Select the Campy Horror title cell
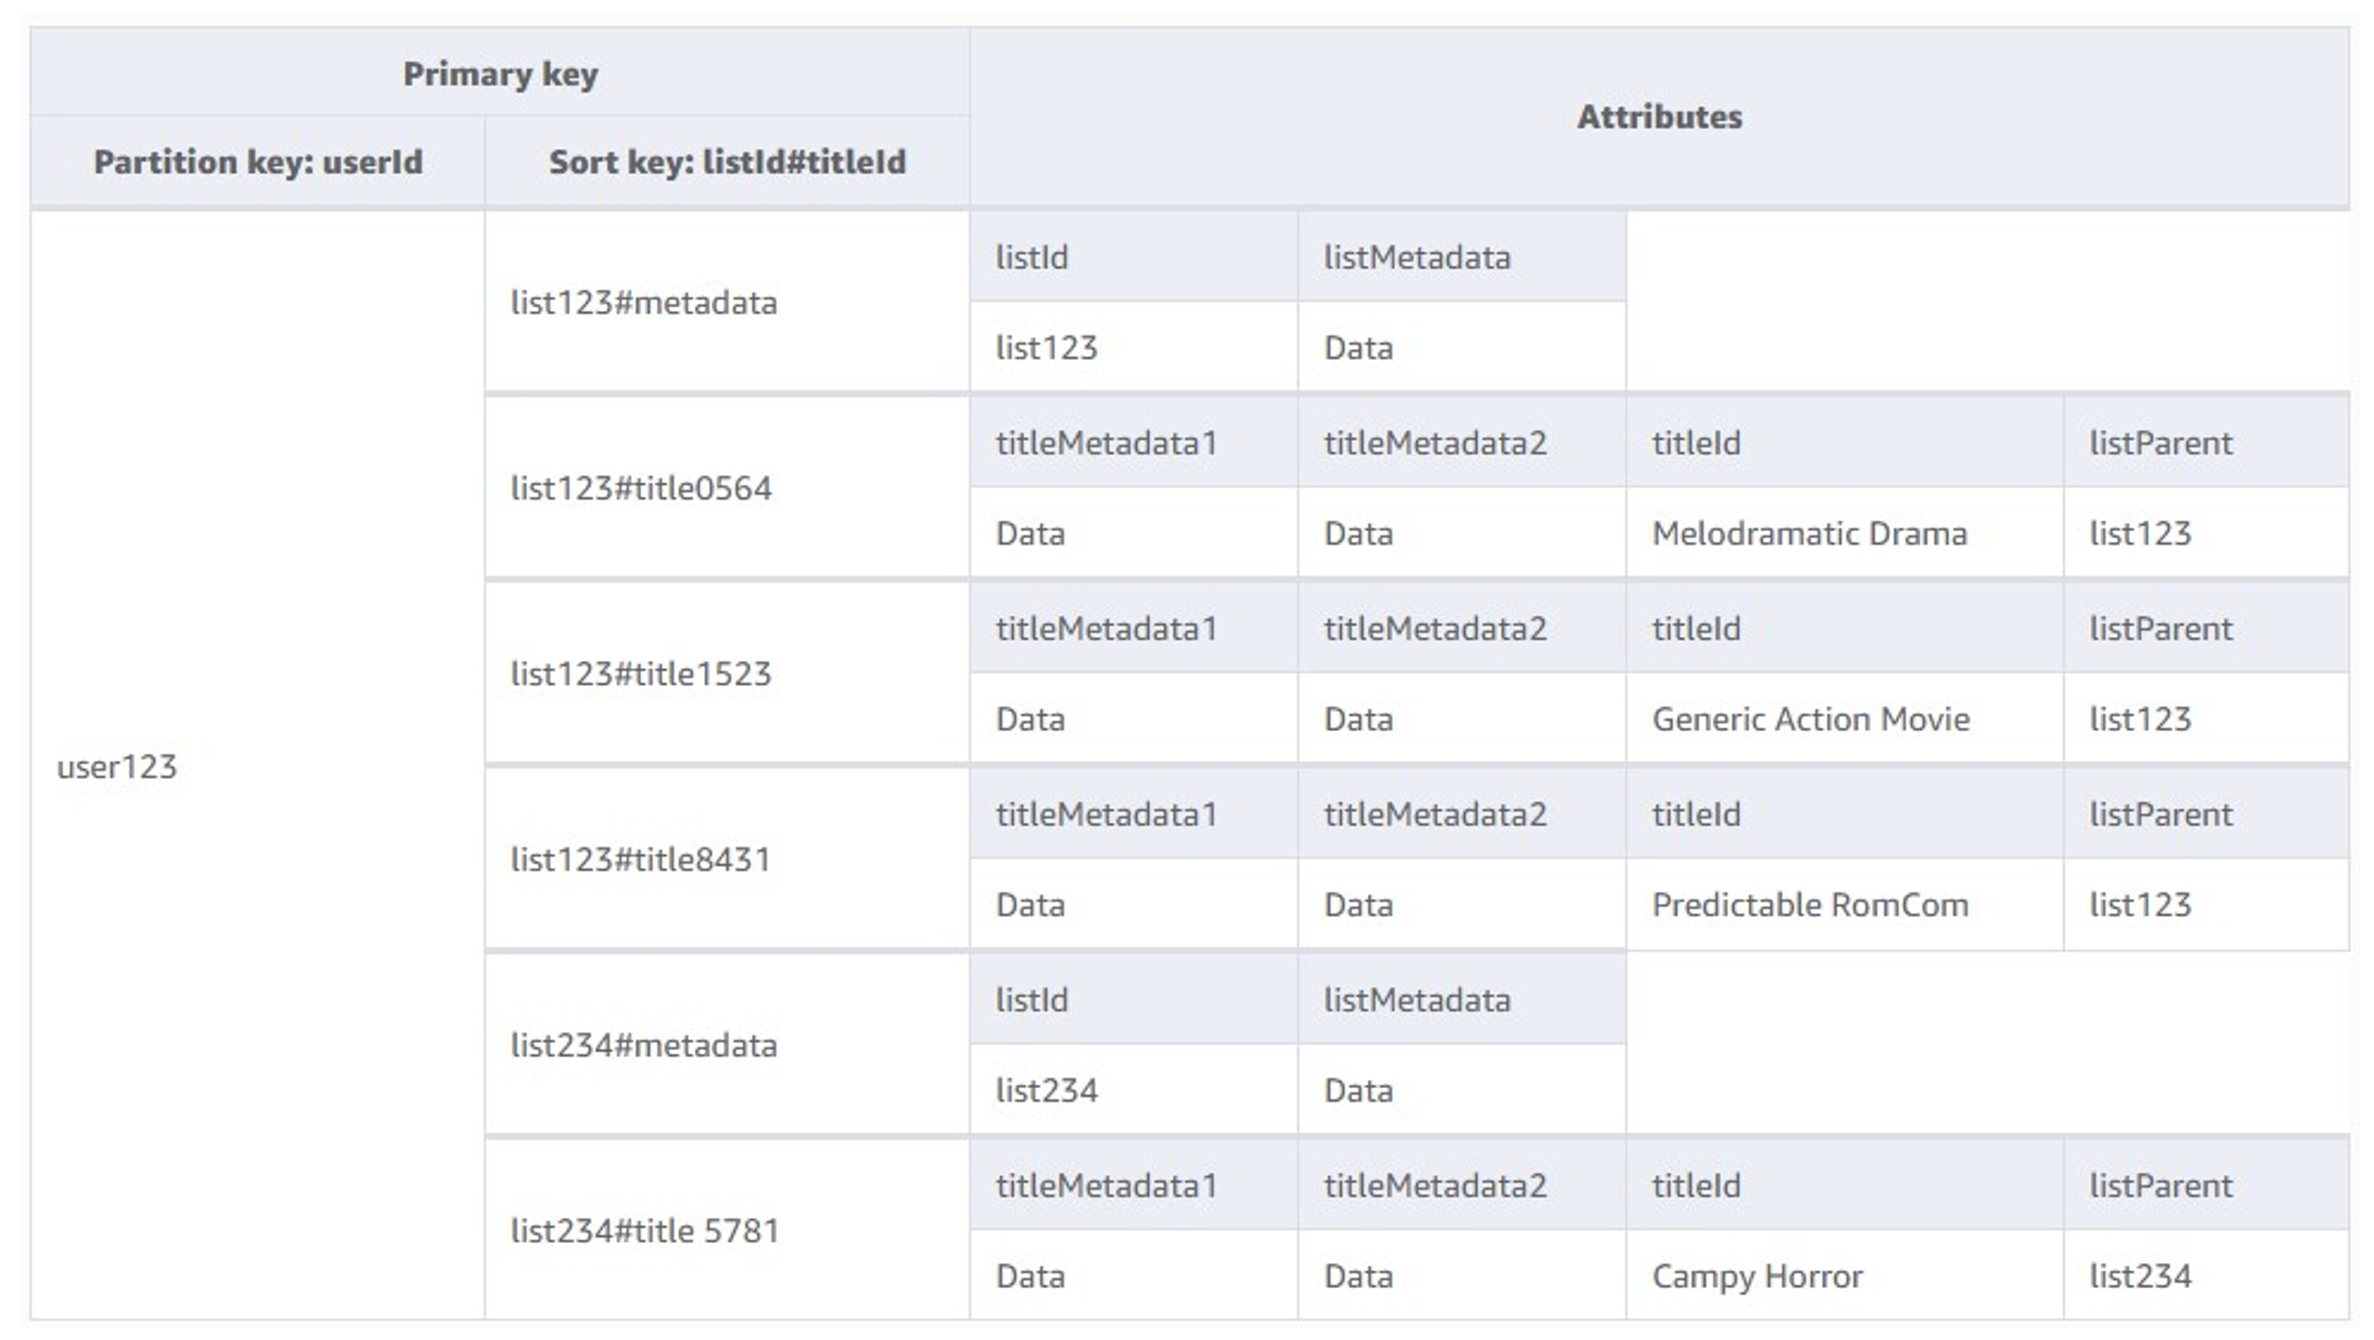 [1757, 1276]
